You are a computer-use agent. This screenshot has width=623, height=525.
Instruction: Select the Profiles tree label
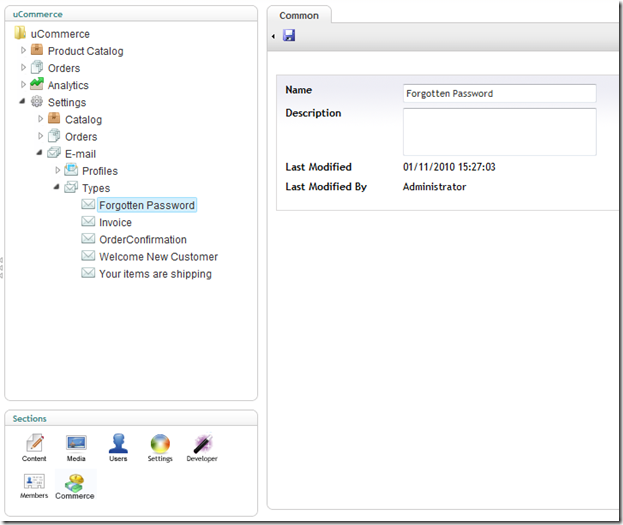coord(100,171)
